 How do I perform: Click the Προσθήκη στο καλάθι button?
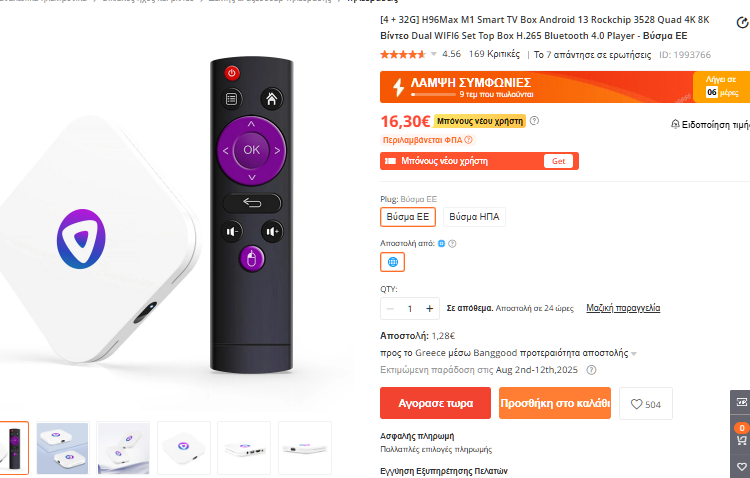click(x=555, y=403)
